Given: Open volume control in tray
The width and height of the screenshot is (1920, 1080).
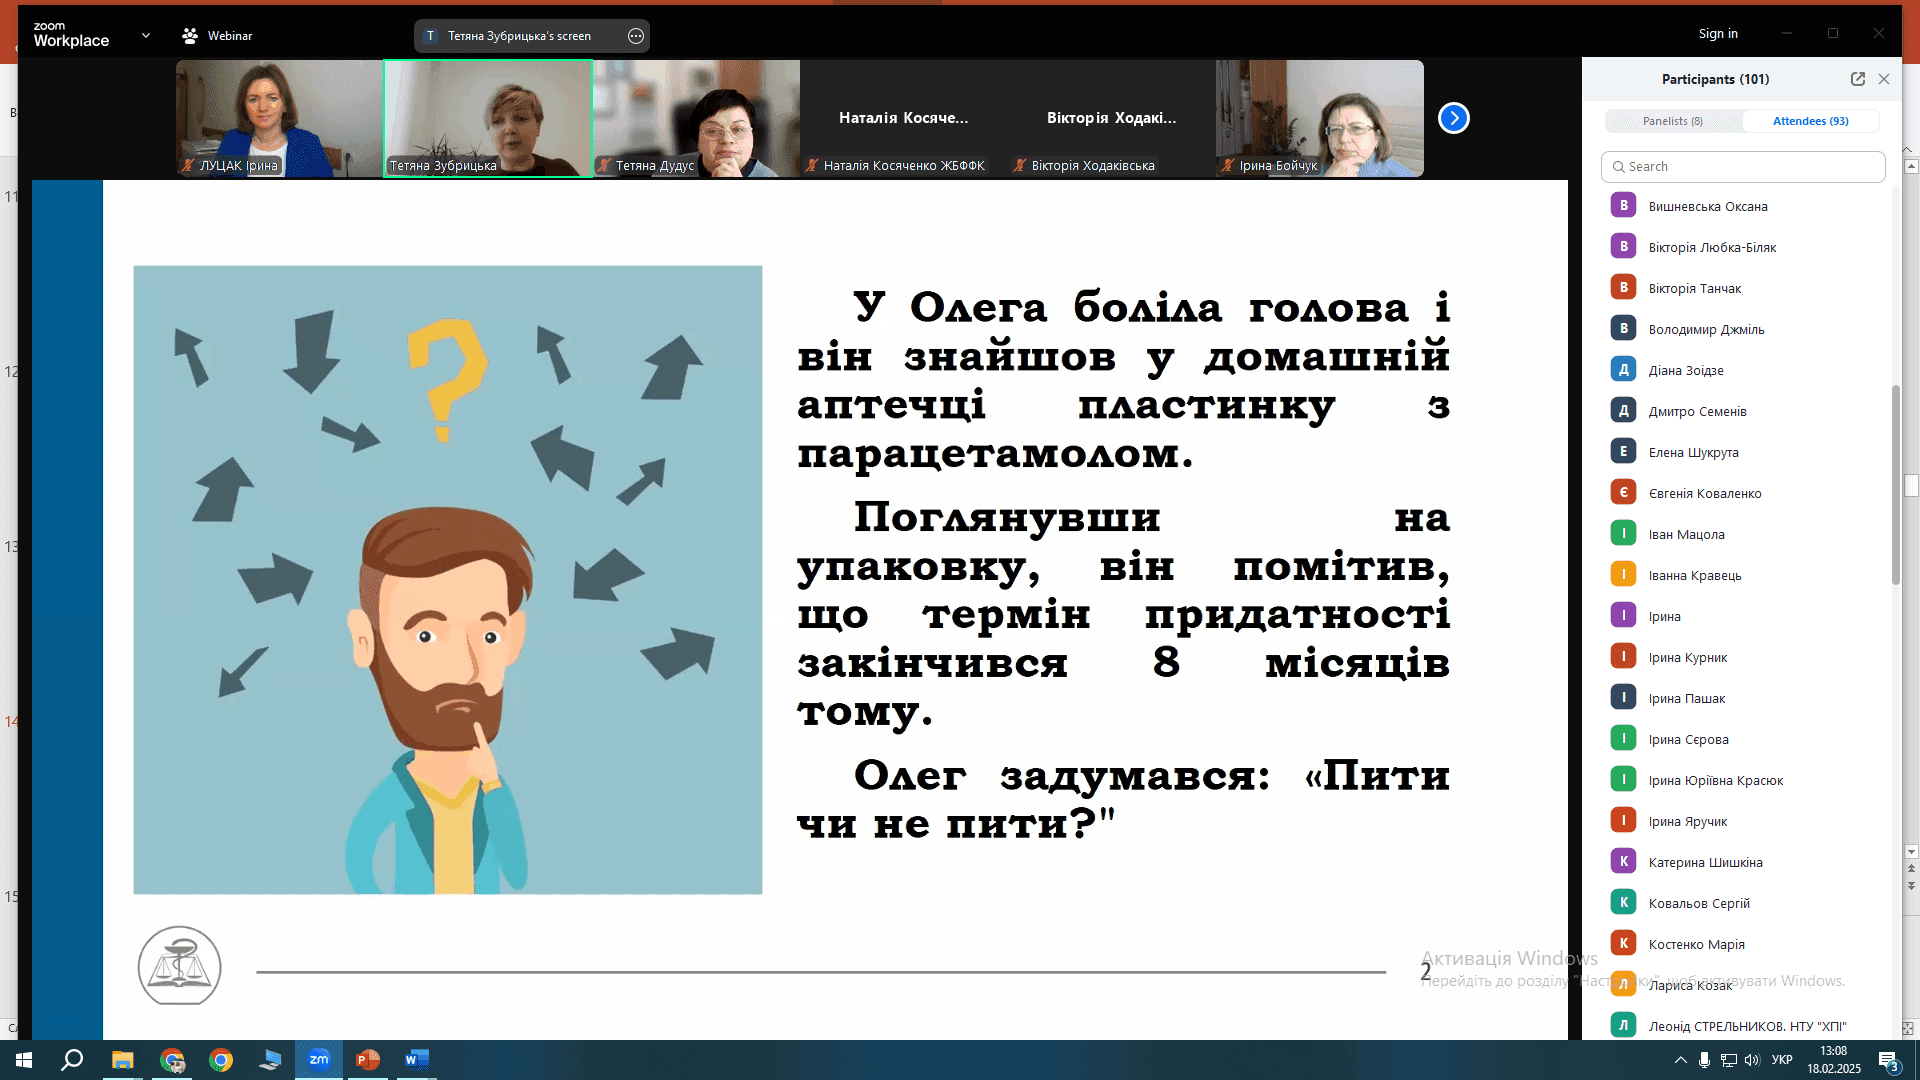Looking at the screenshot, I should click(1752, 1060).
